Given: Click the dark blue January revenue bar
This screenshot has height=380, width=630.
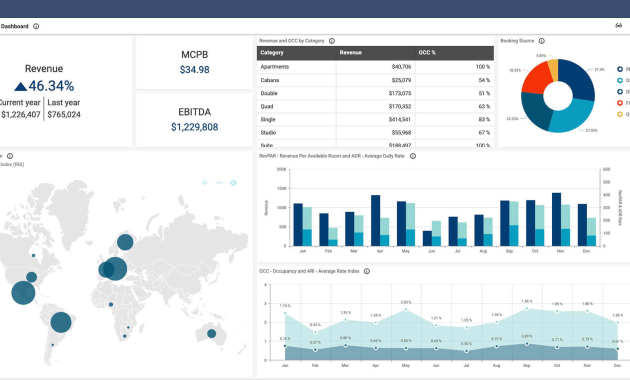Looking at the screenshot, I should [x=298, y=225].
